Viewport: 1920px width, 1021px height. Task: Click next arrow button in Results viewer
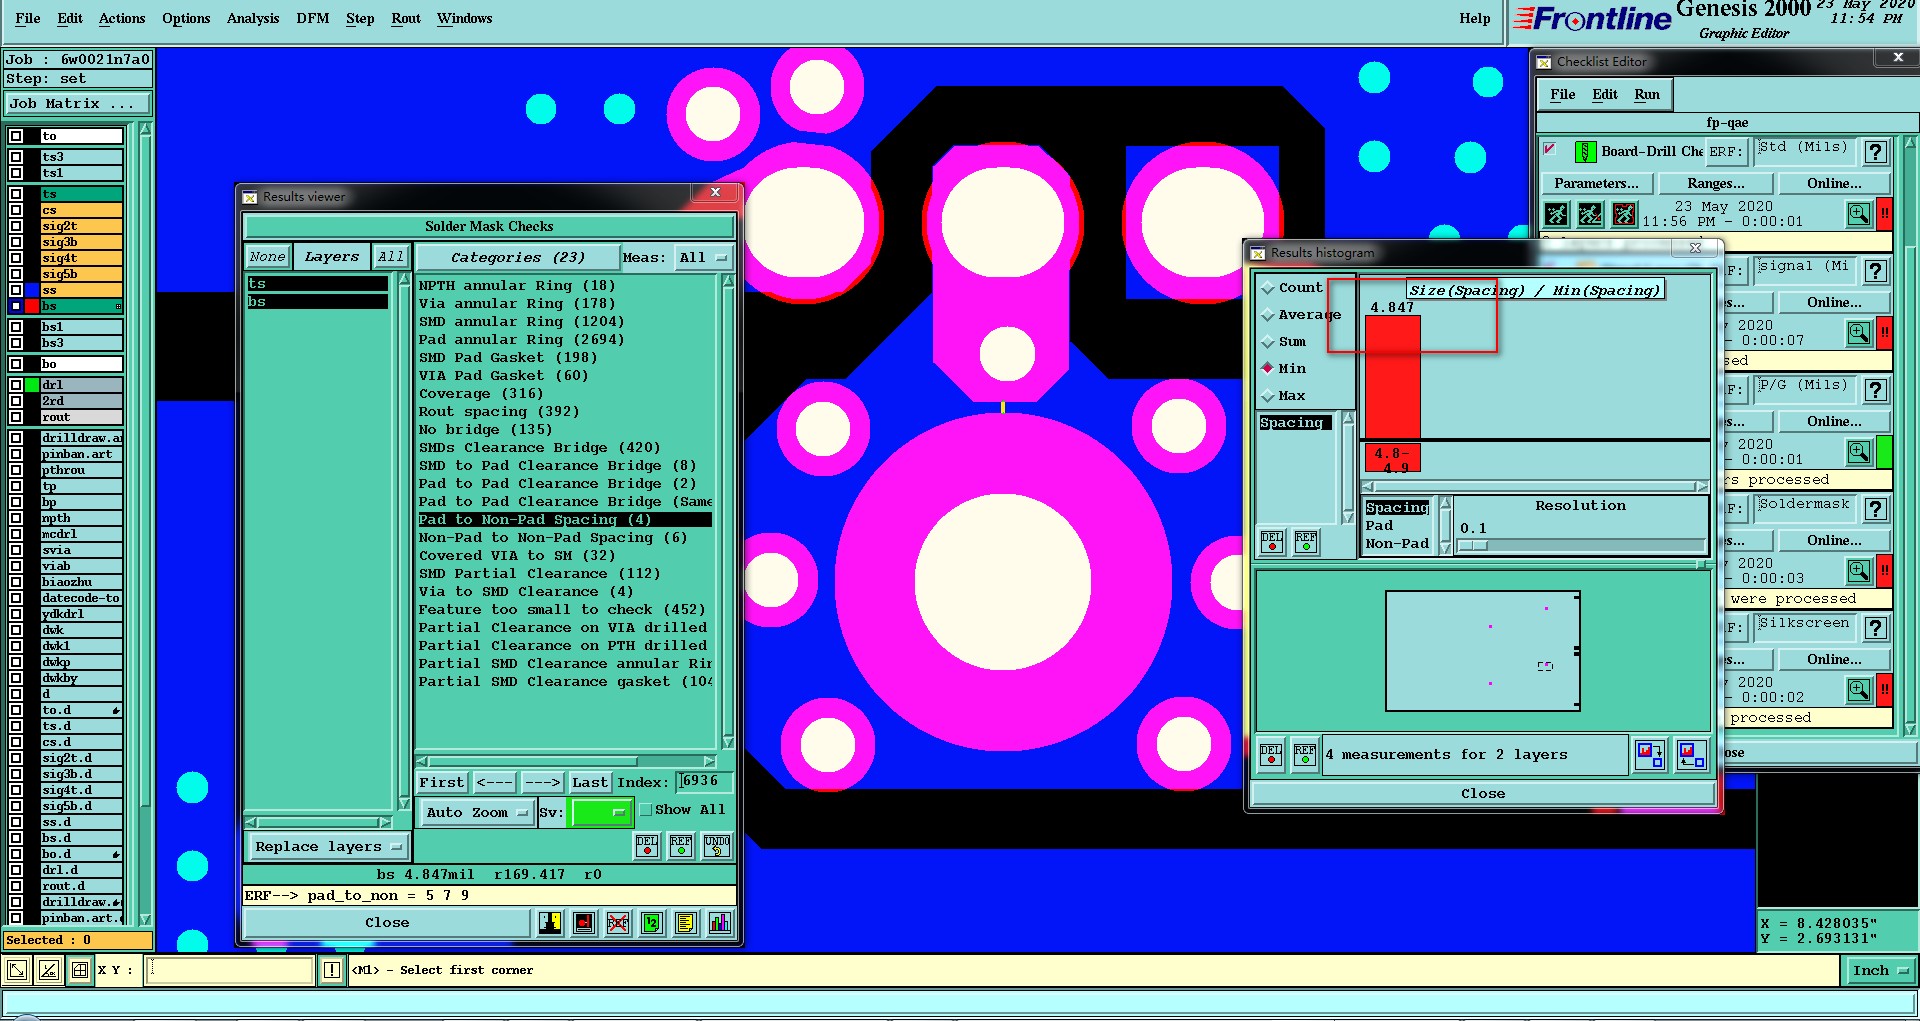pos(542,782)
